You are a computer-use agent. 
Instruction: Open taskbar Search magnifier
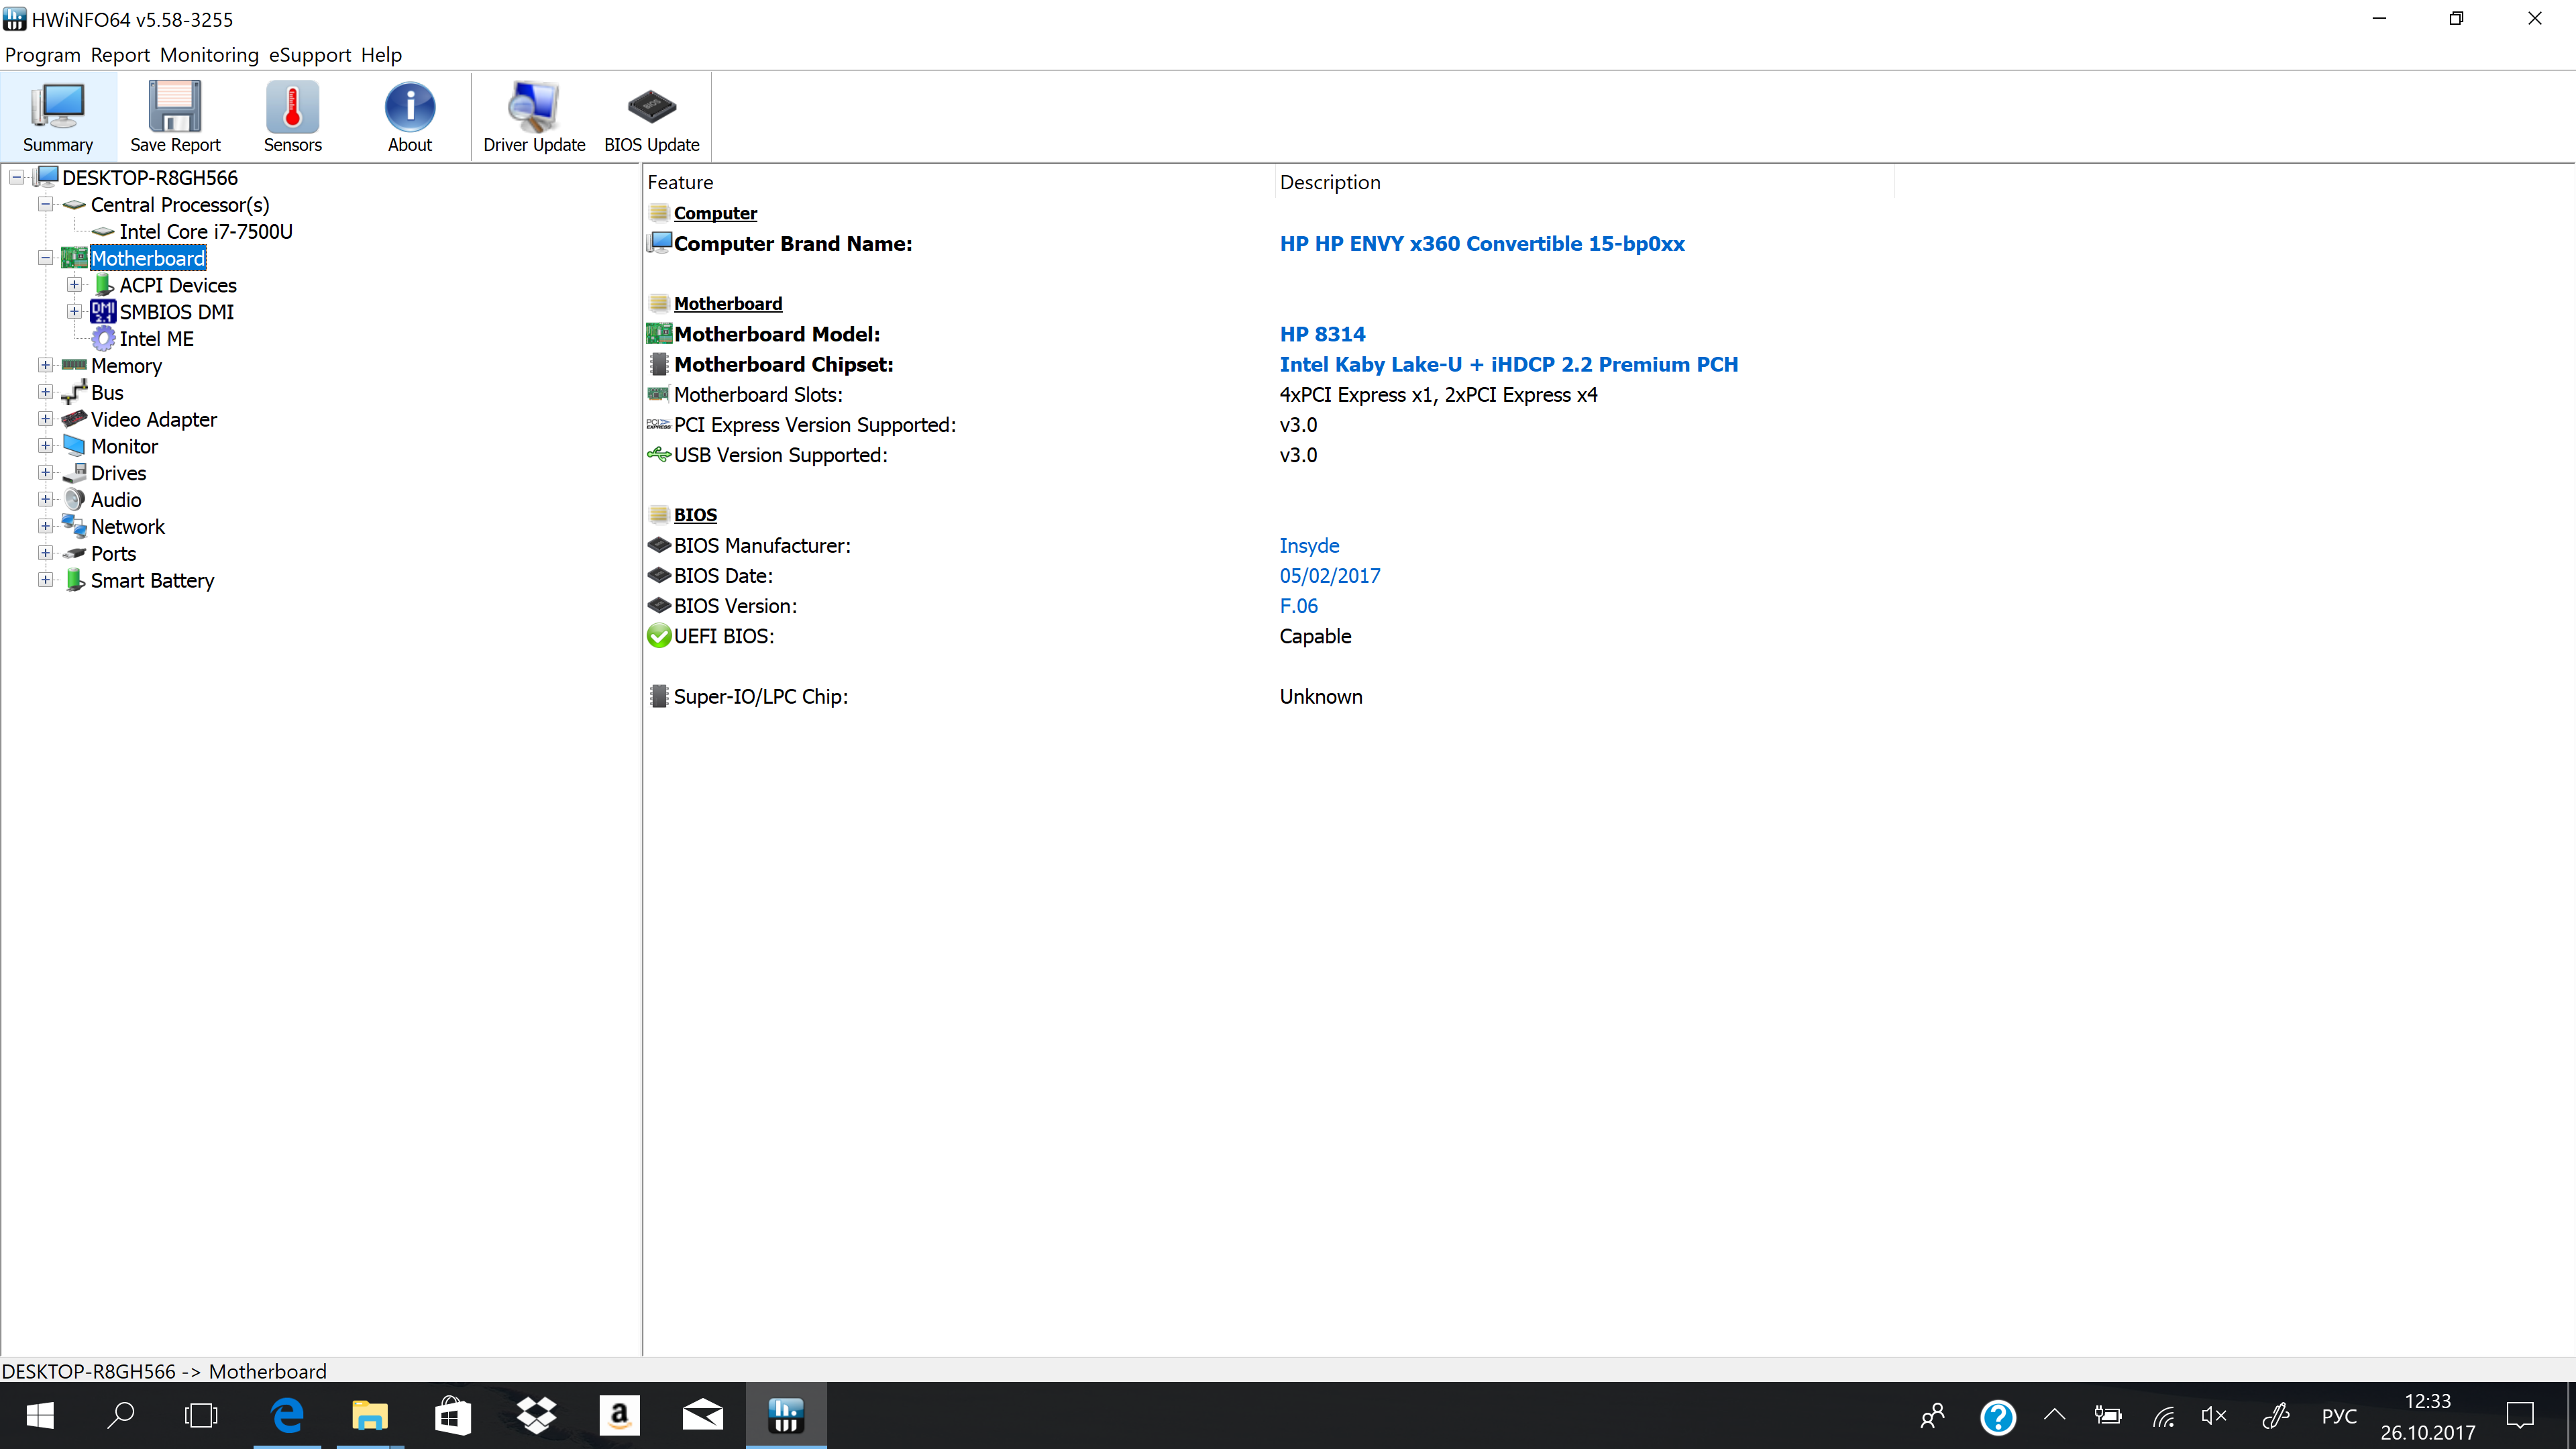121,1415
